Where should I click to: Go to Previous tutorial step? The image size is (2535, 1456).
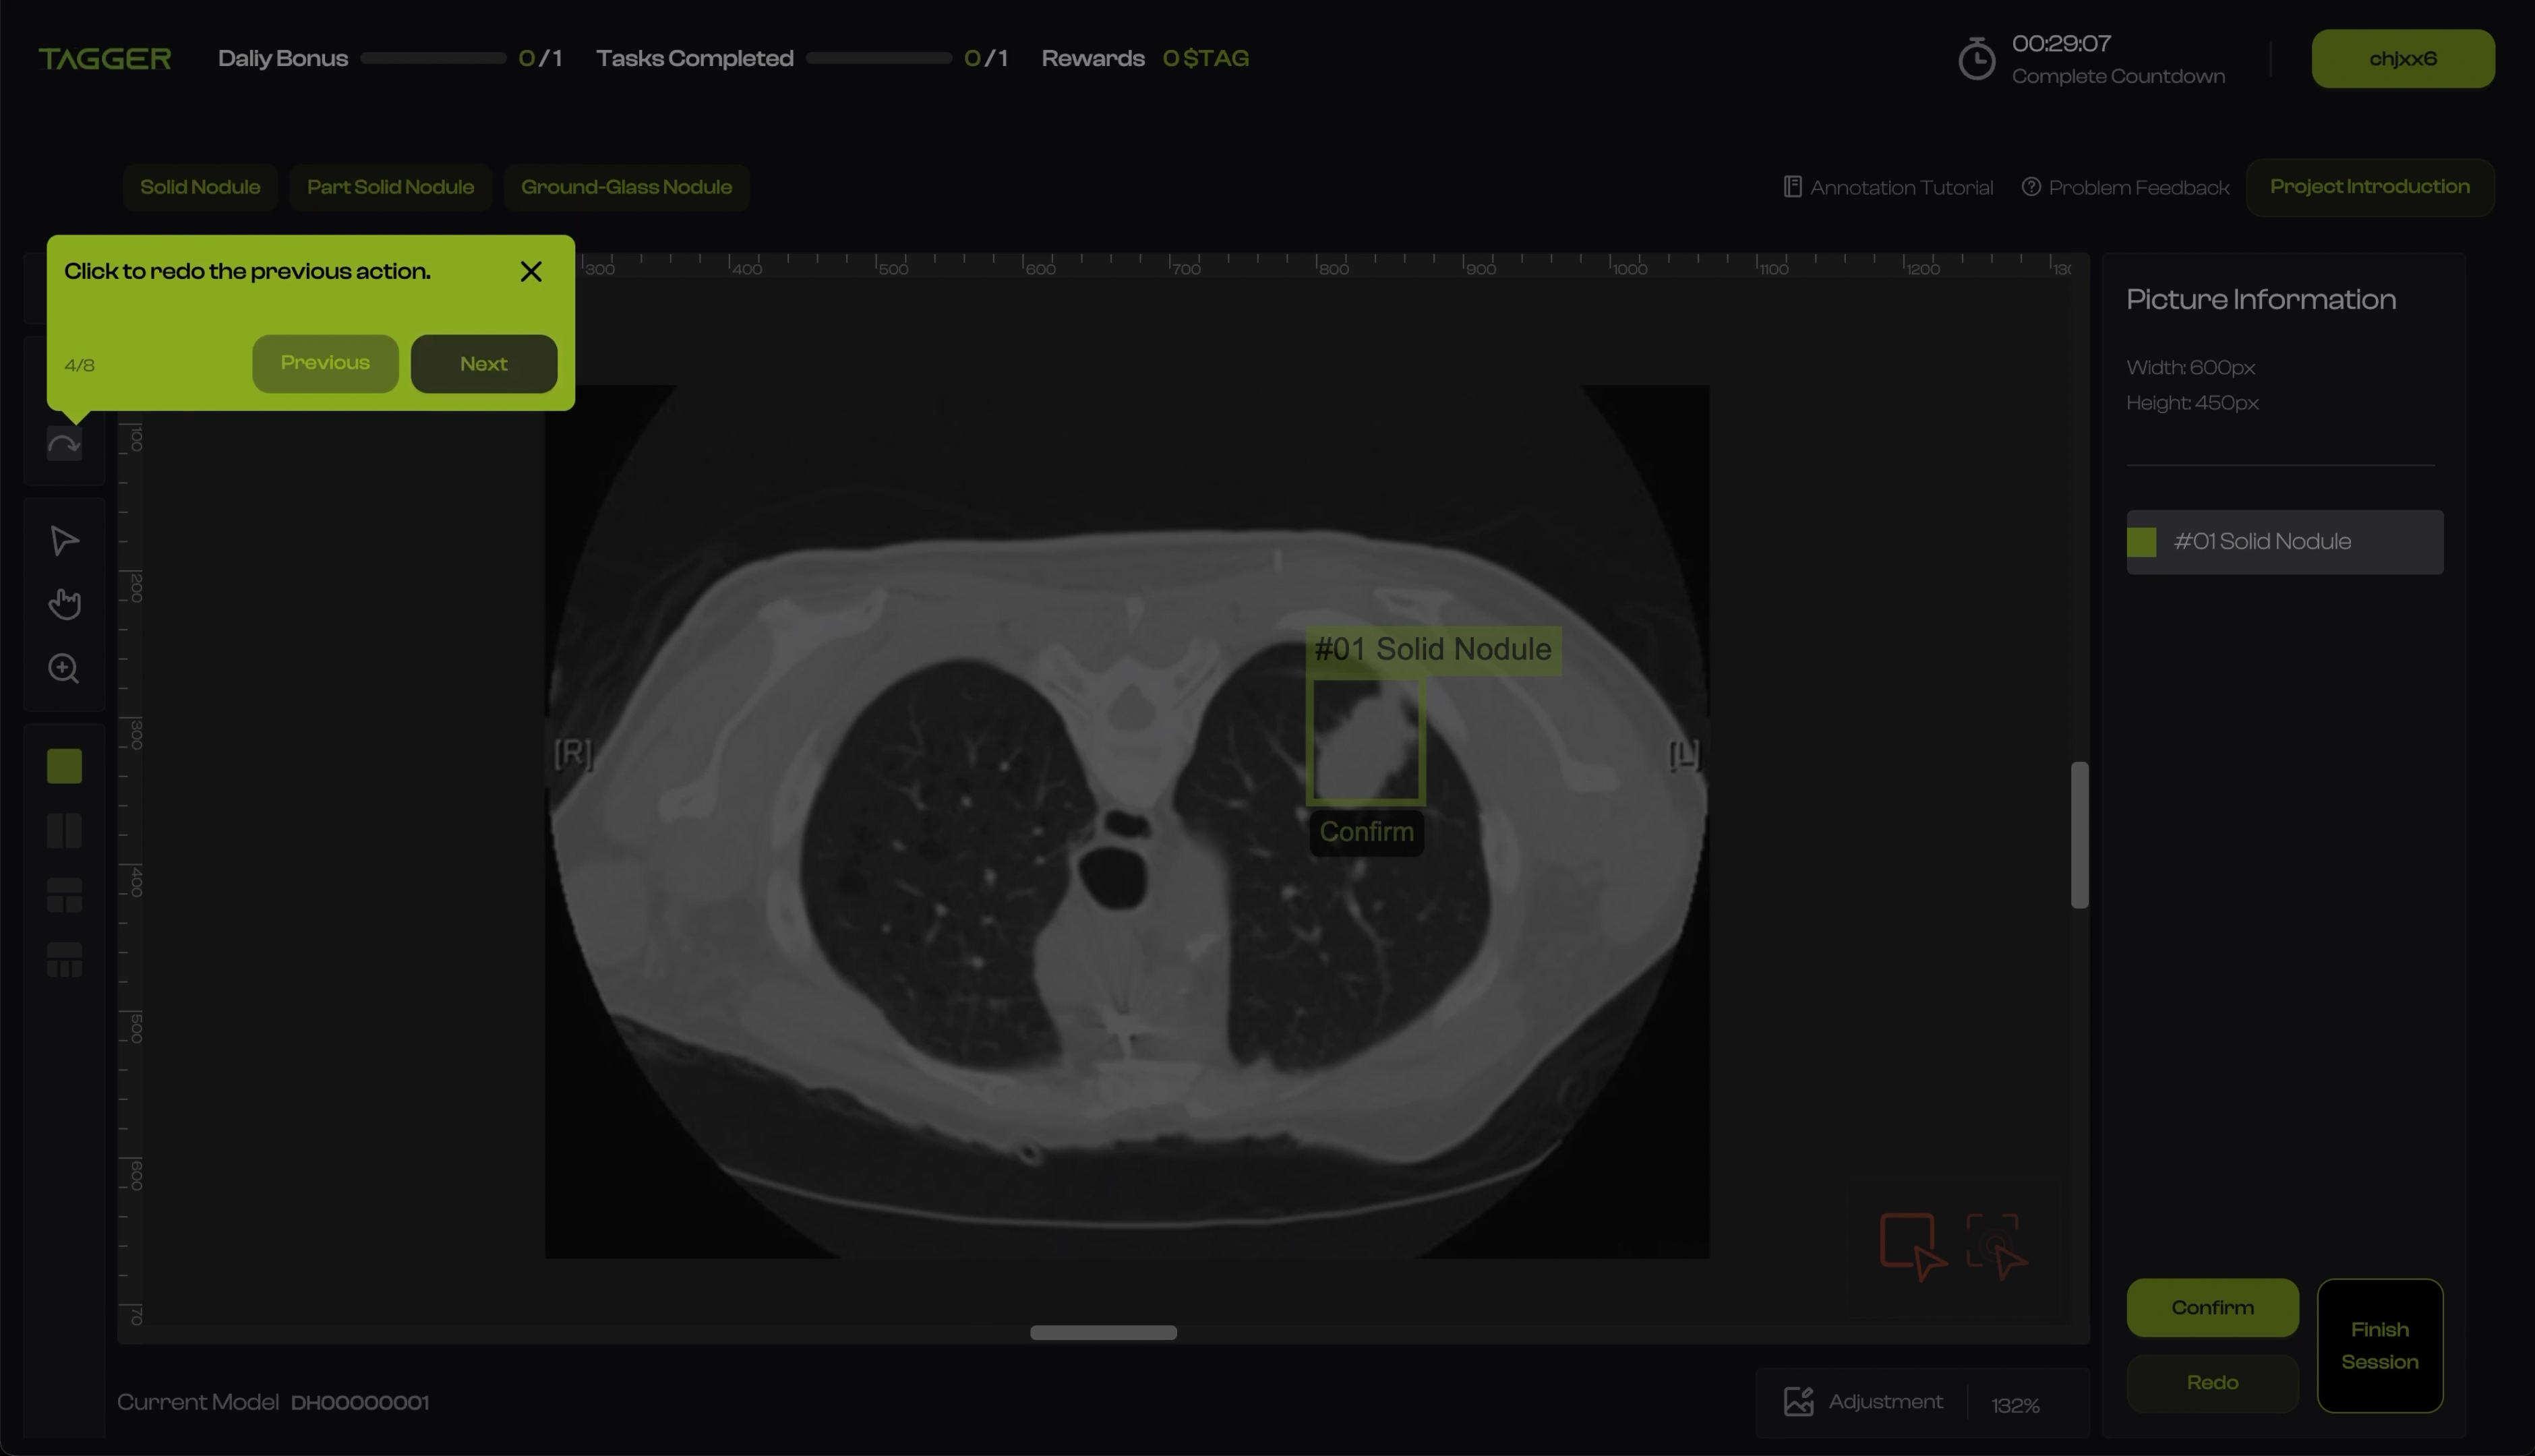(x=325, y=363)
